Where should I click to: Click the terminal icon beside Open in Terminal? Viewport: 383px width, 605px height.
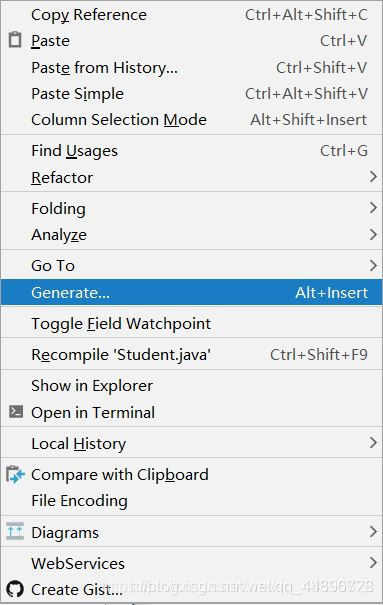tap(16, 412)
